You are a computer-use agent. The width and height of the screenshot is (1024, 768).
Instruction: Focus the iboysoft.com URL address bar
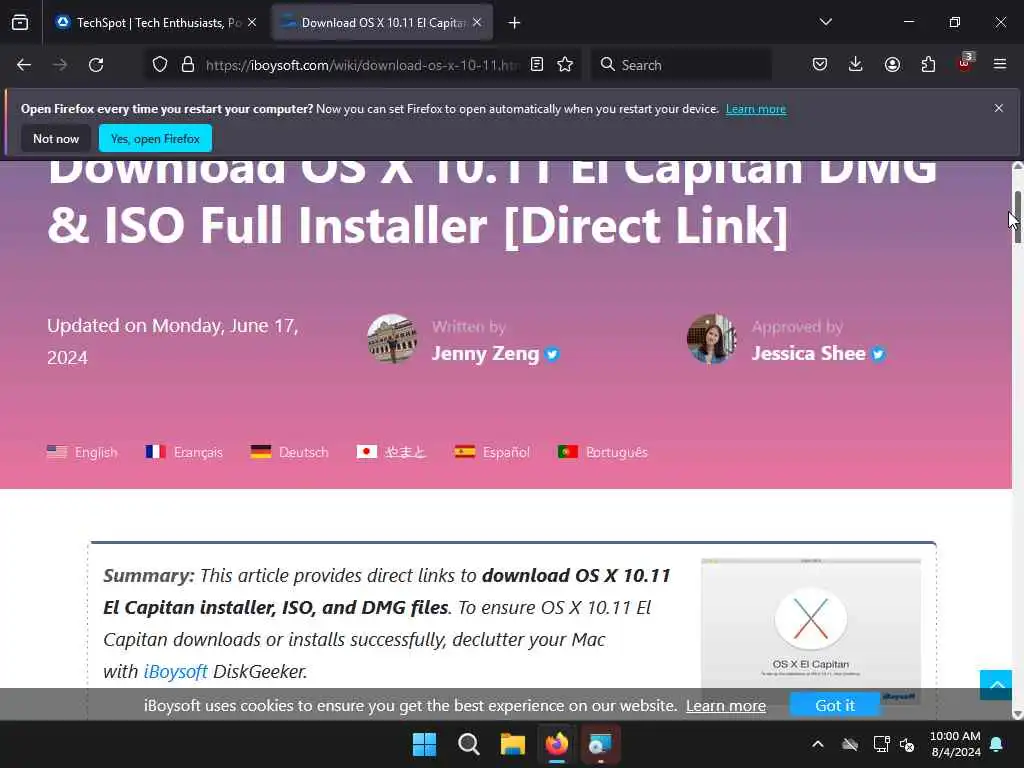point(362,65)
